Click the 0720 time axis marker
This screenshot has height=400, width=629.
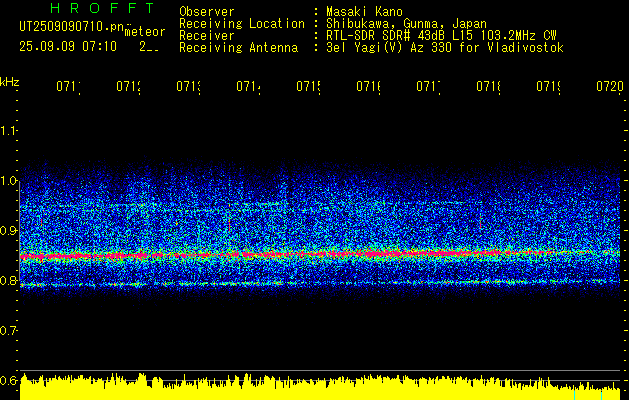[610, 86]
